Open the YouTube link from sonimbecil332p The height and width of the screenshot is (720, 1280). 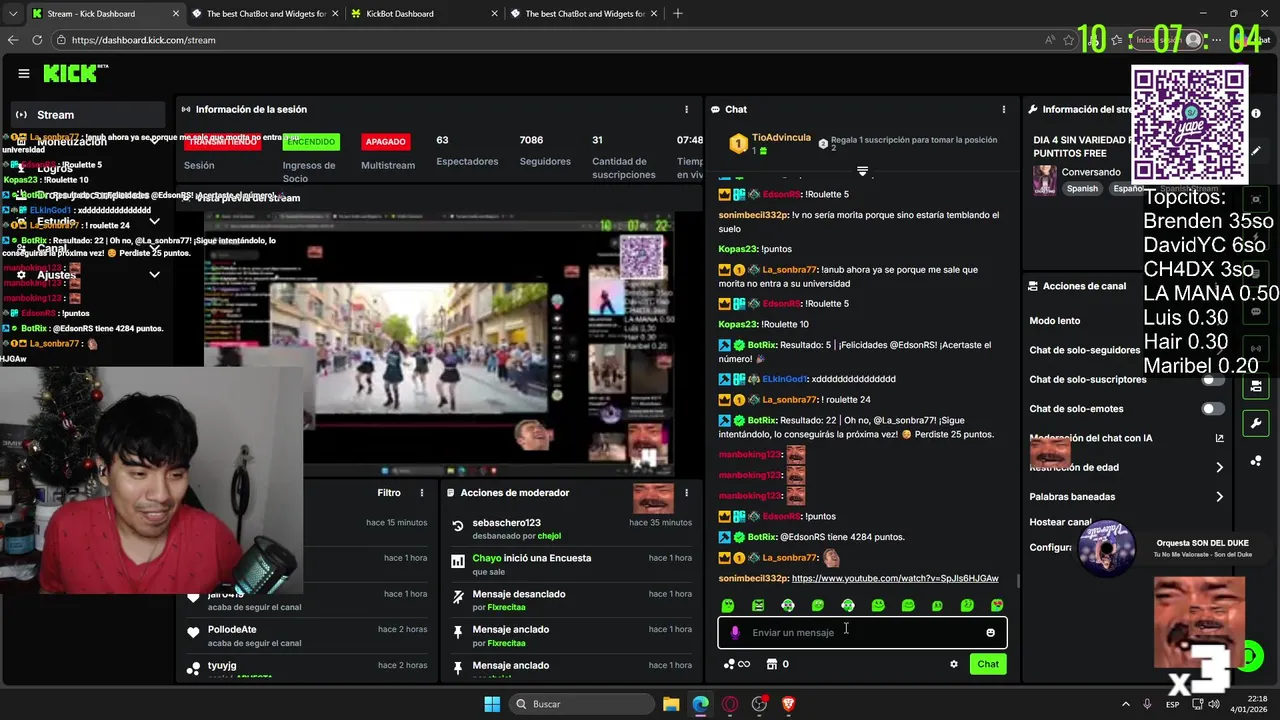click(x=895, y=579)
